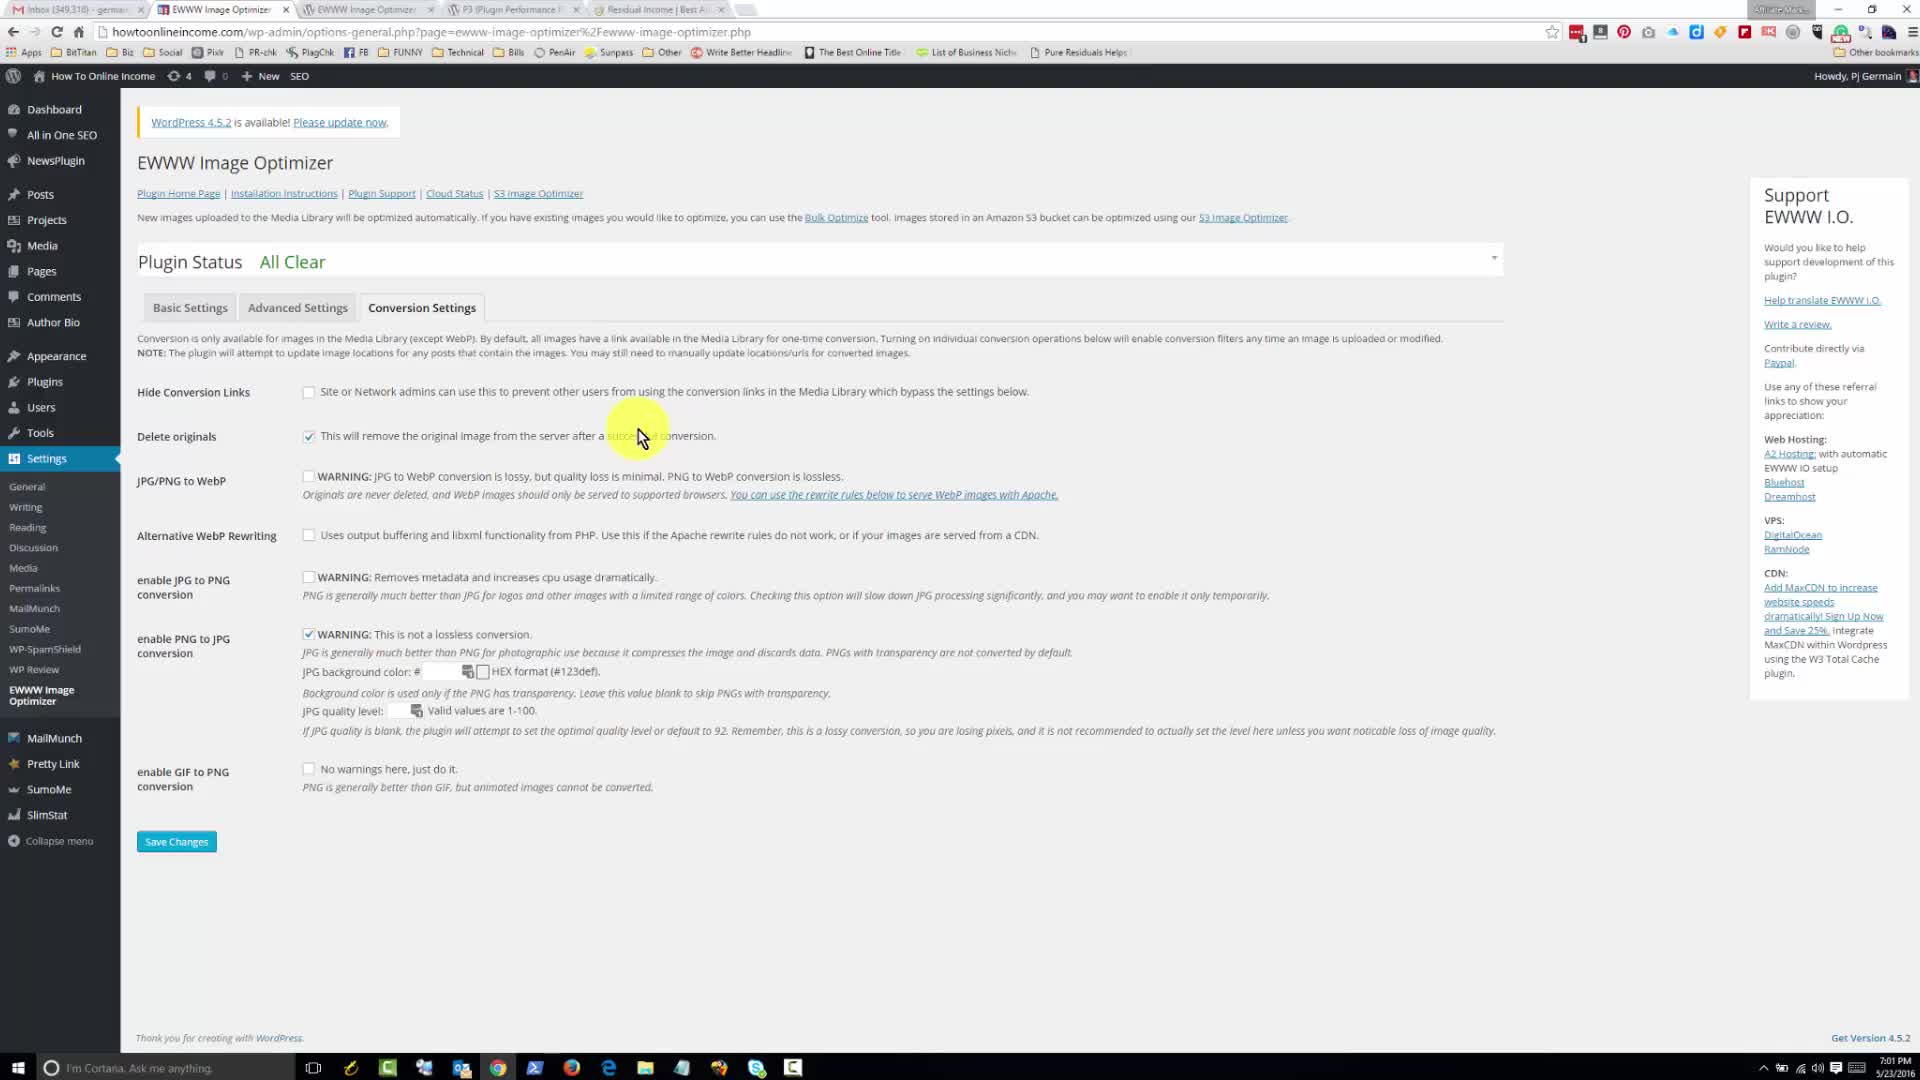Open Bulk Optimize tool link
This screenshot has width=1920, height=1080.
point(836,217)
